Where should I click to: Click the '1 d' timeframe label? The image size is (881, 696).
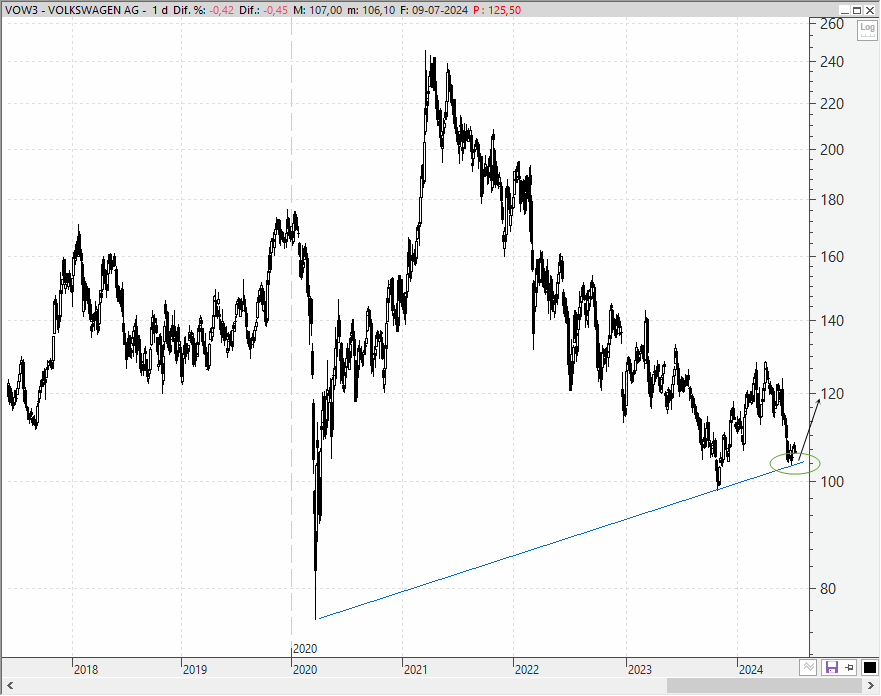point(160,10)
